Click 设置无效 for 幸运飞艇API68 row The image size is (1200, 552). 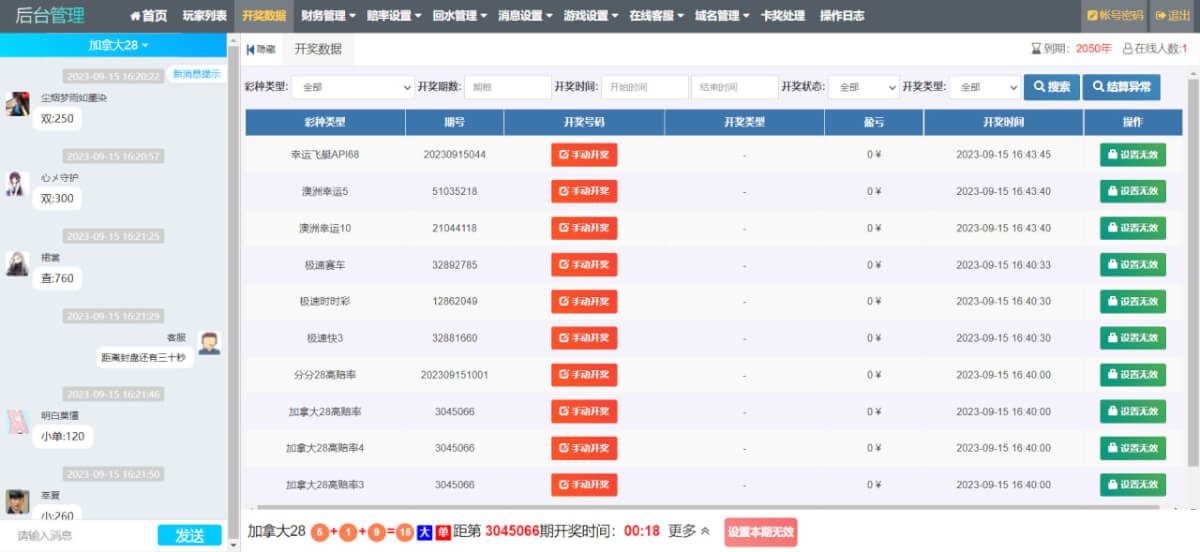[x=1133, y=154]
